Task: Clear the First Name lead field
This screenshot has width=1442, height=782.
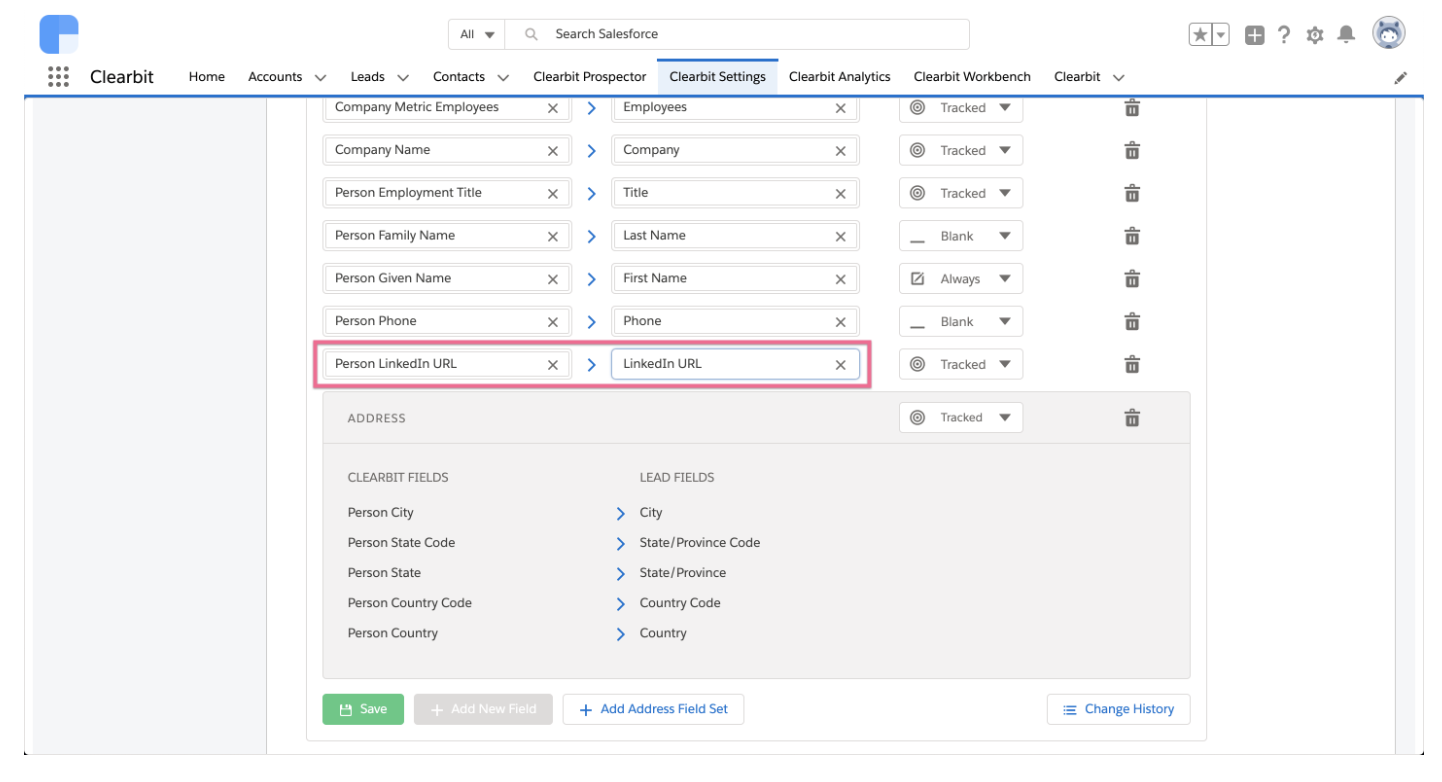Action: click(x=840, y=280)
